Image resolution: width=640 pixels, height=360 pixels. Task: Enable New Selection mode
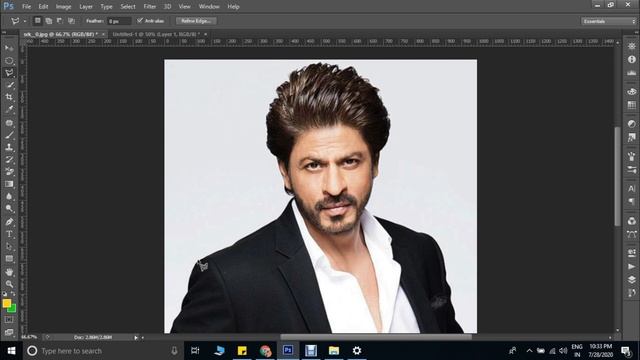click(x=38, y=20)
